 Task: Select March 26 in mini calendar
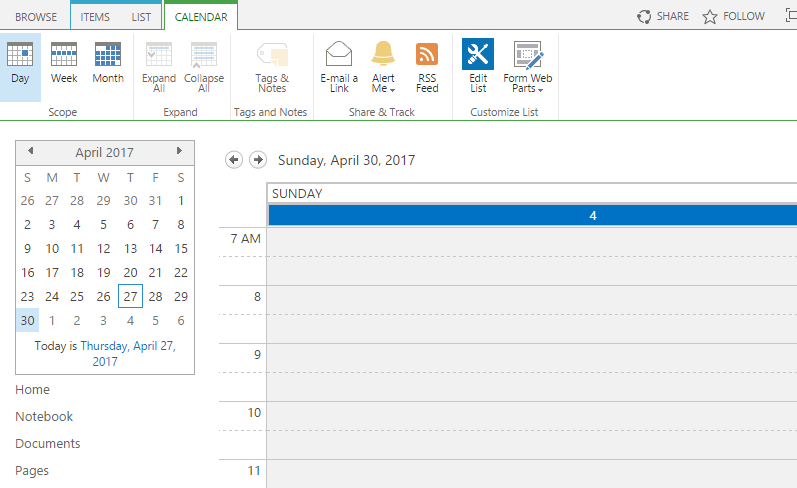pyautogui.click(x=27, y=201)
